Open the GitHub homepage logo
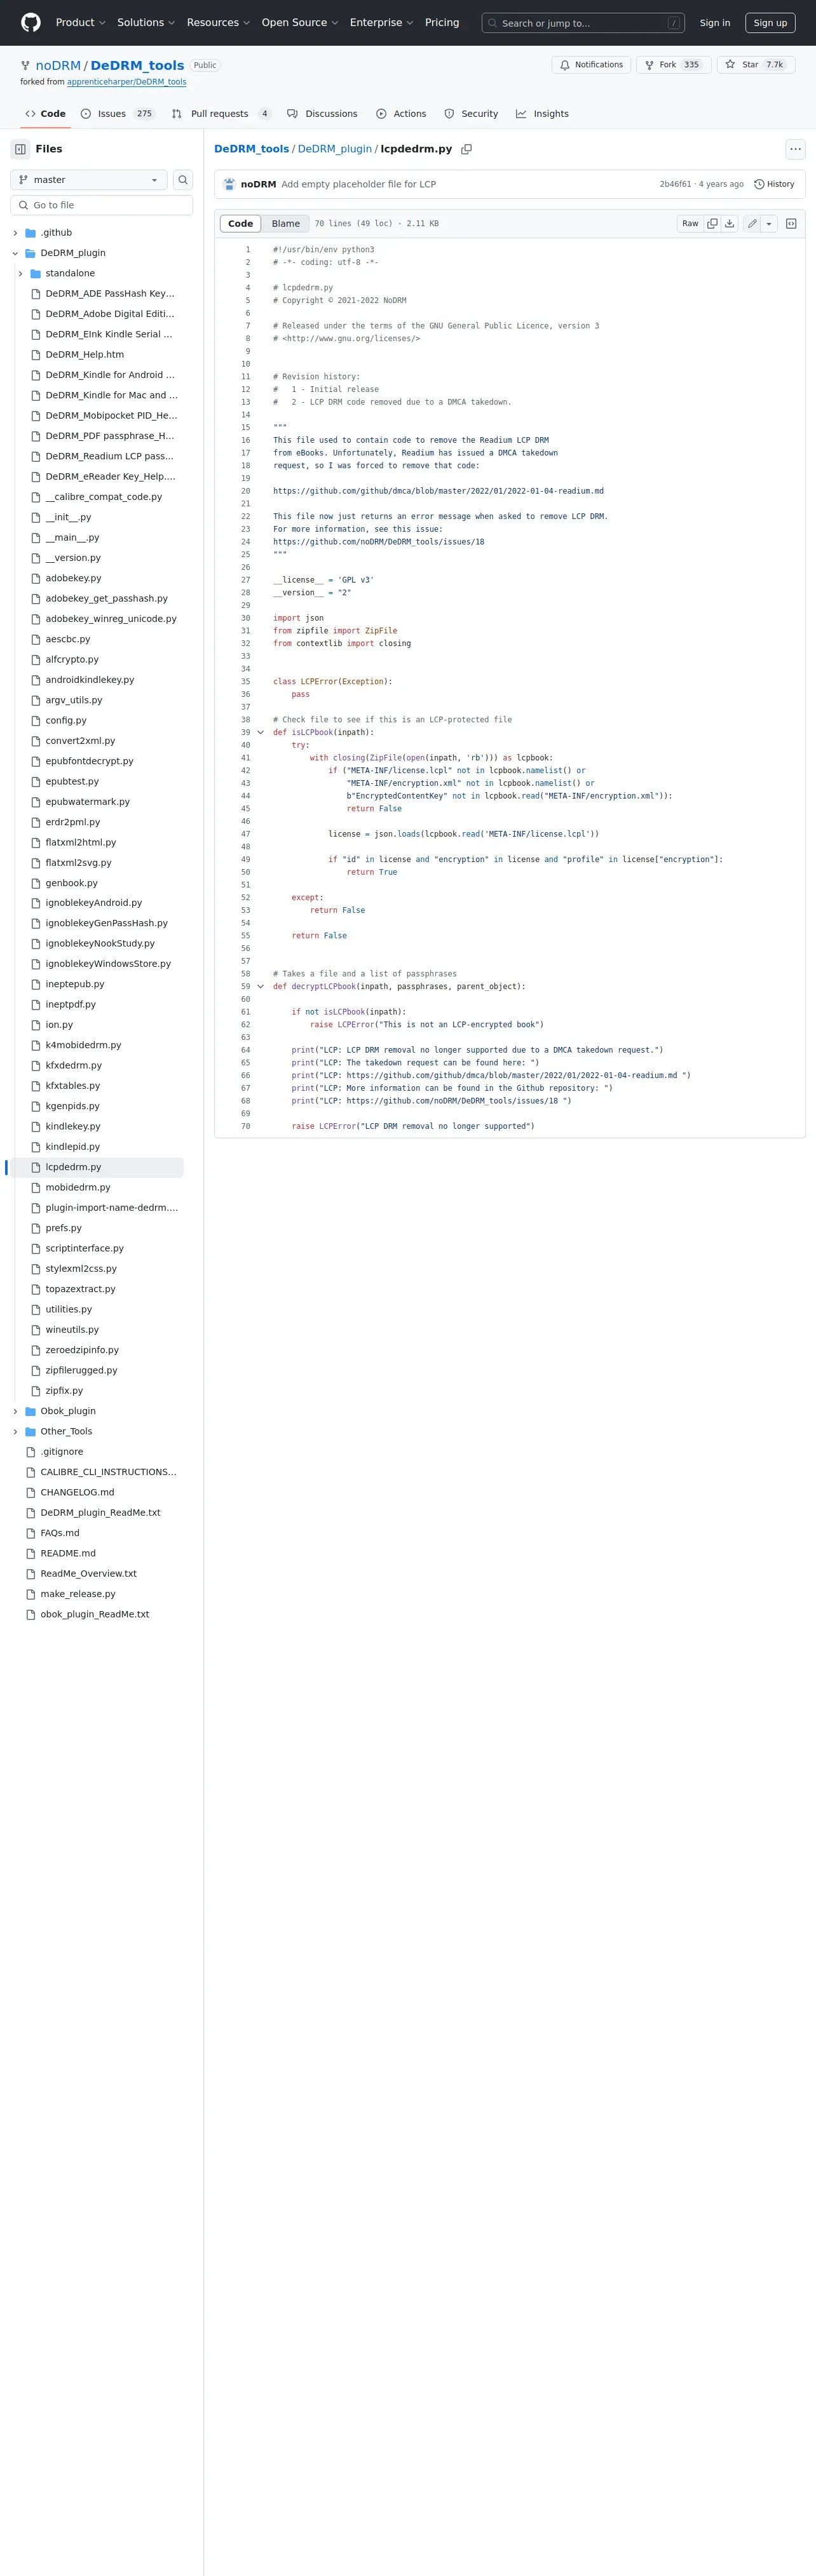The width and height of the screenshot is (816, 2576). pos(31,22)
